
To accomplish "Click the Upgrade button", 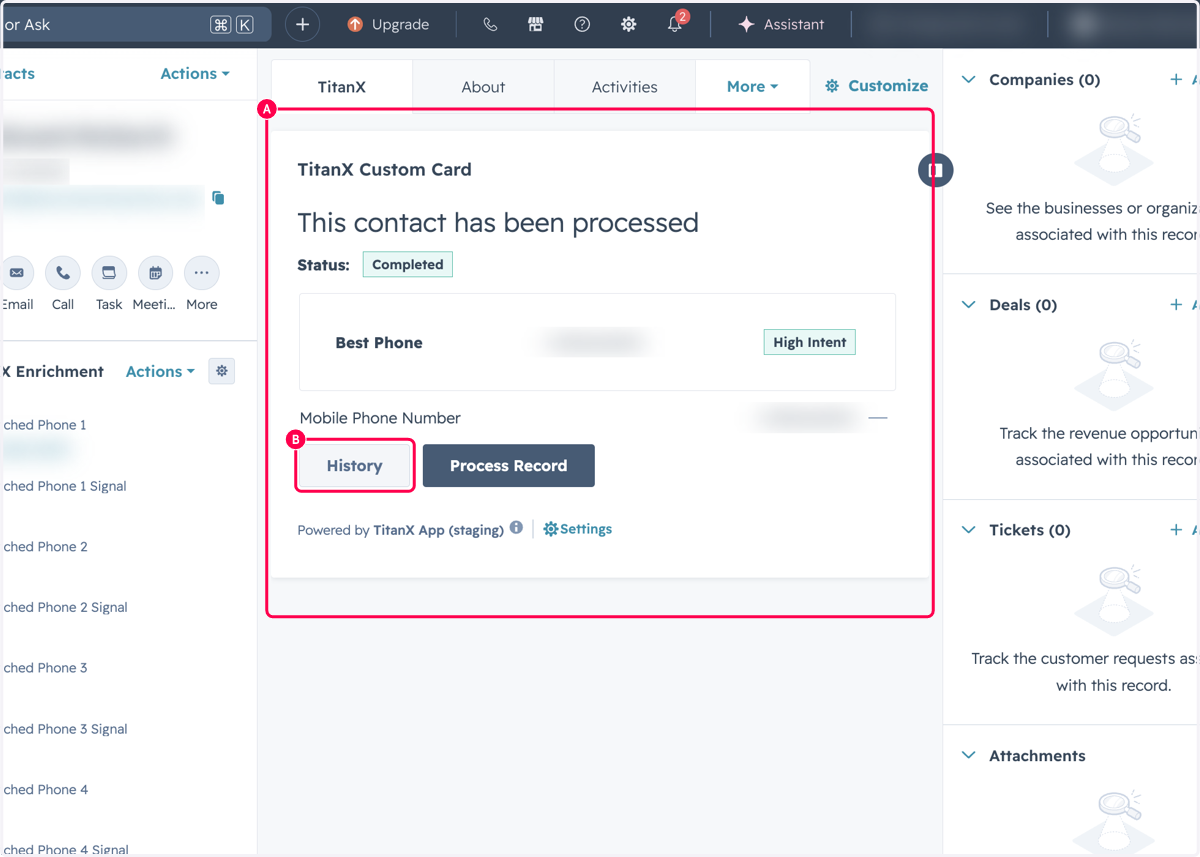I will [388, 25].
